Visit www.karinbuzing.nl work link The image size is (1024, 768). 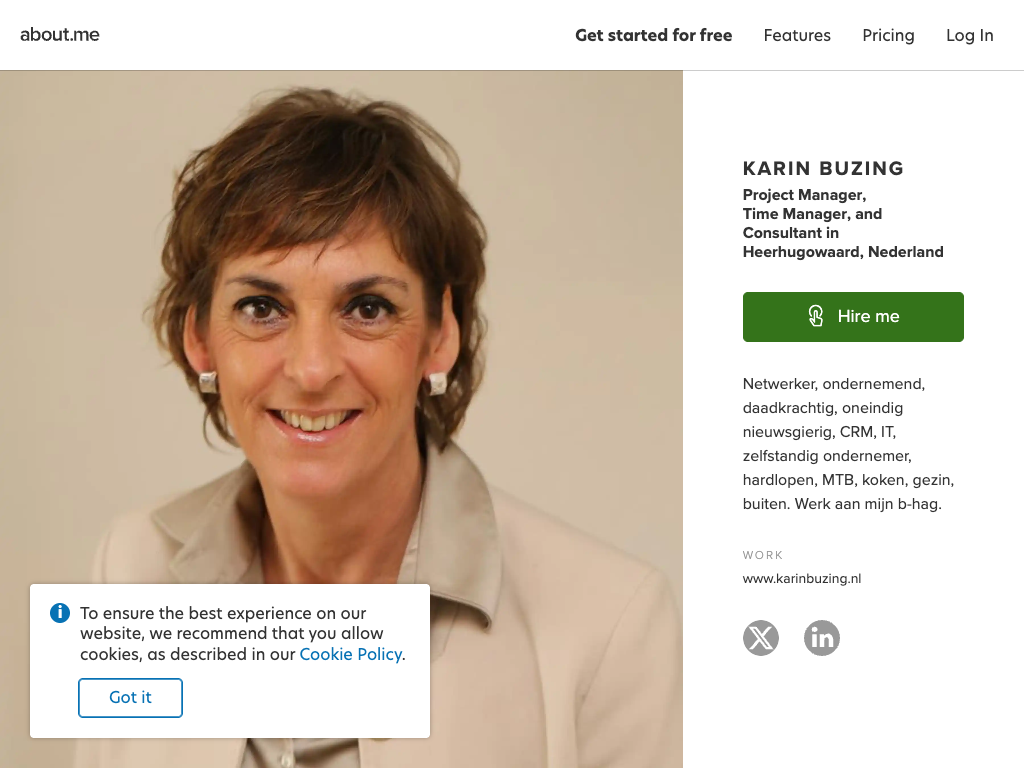[802, 579]
